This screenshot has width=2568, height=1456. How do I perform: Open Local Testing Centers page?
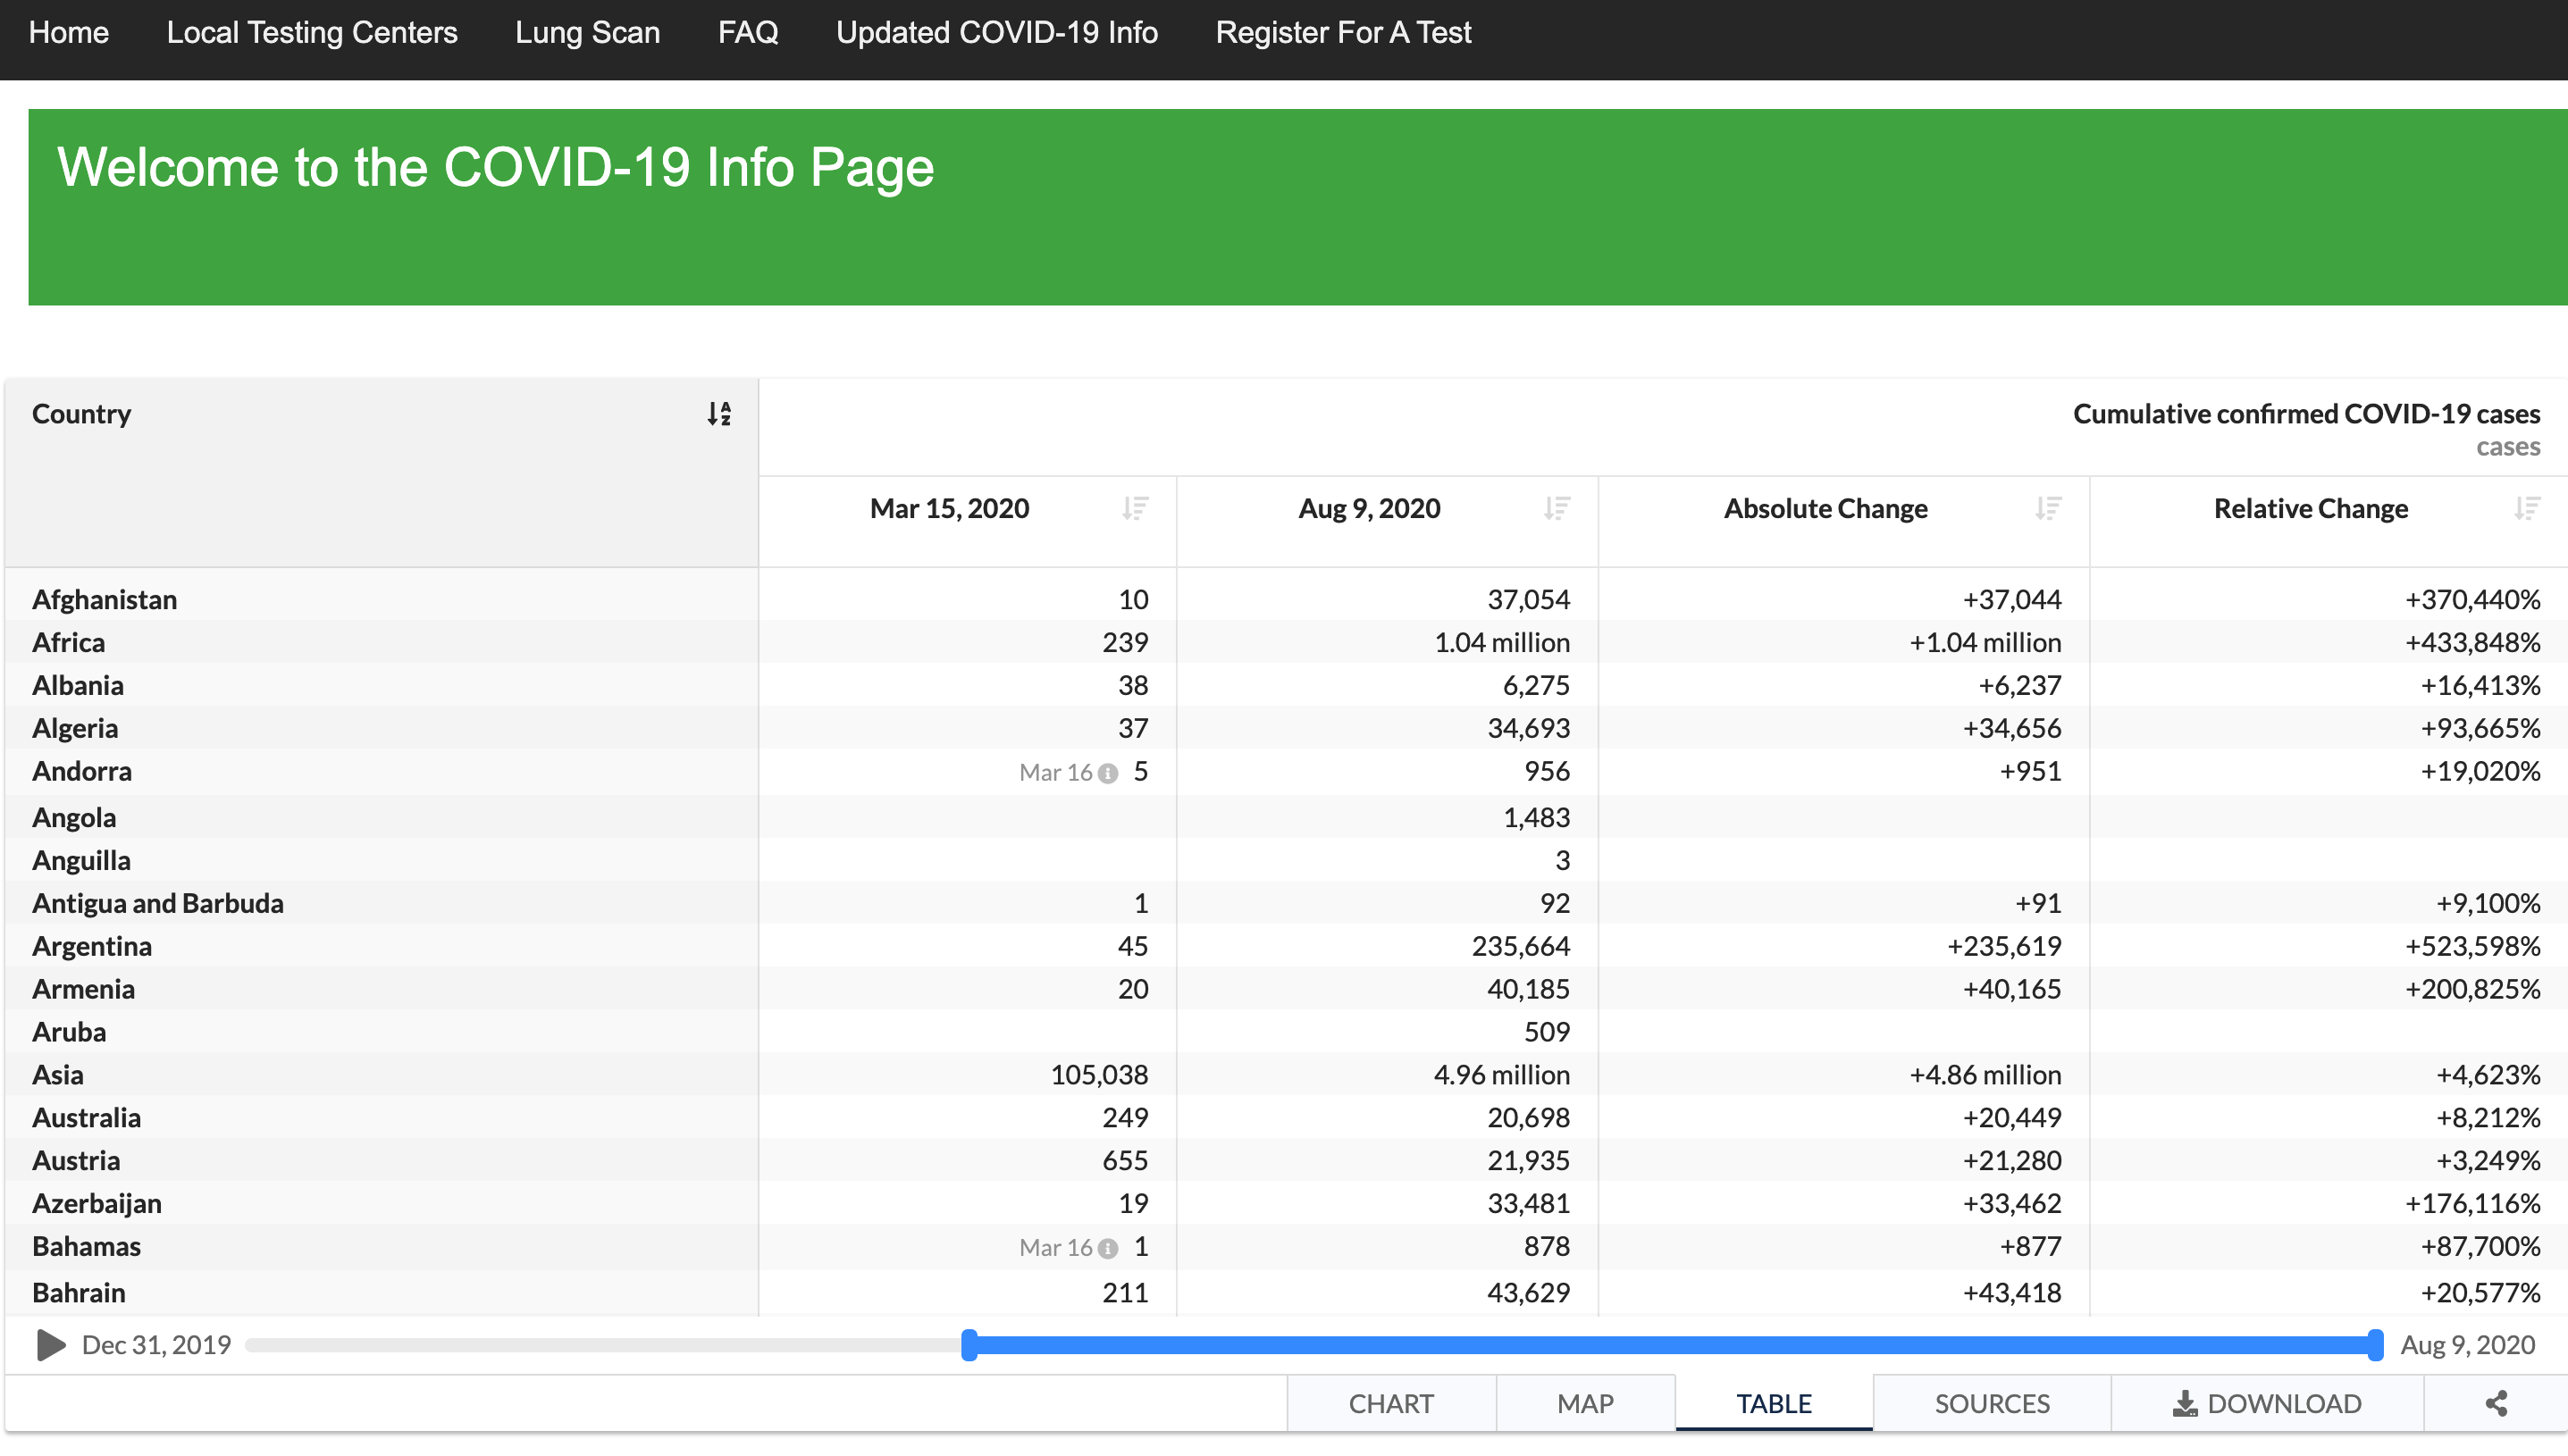312,33
